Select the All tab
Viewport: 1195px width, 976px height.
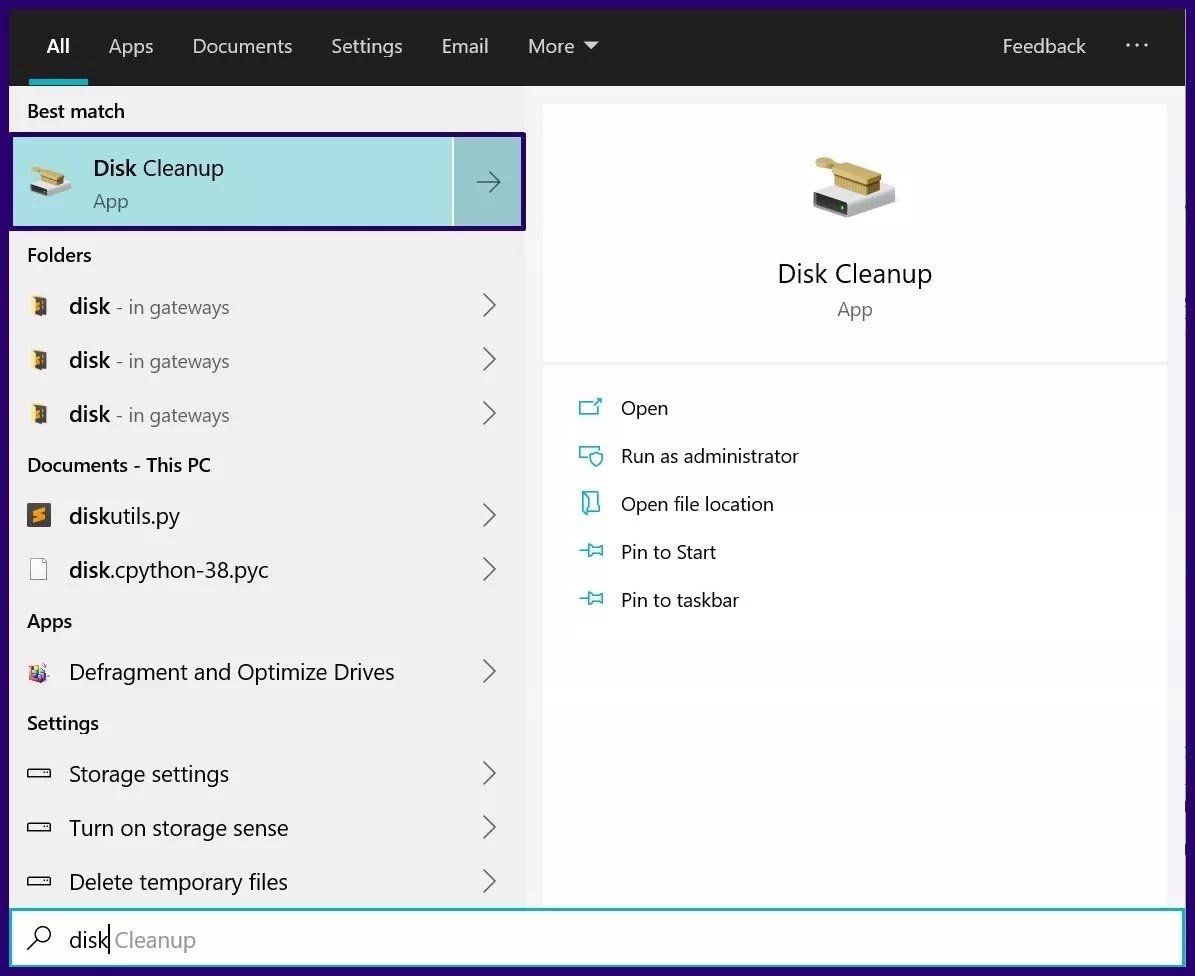[58, 46]
